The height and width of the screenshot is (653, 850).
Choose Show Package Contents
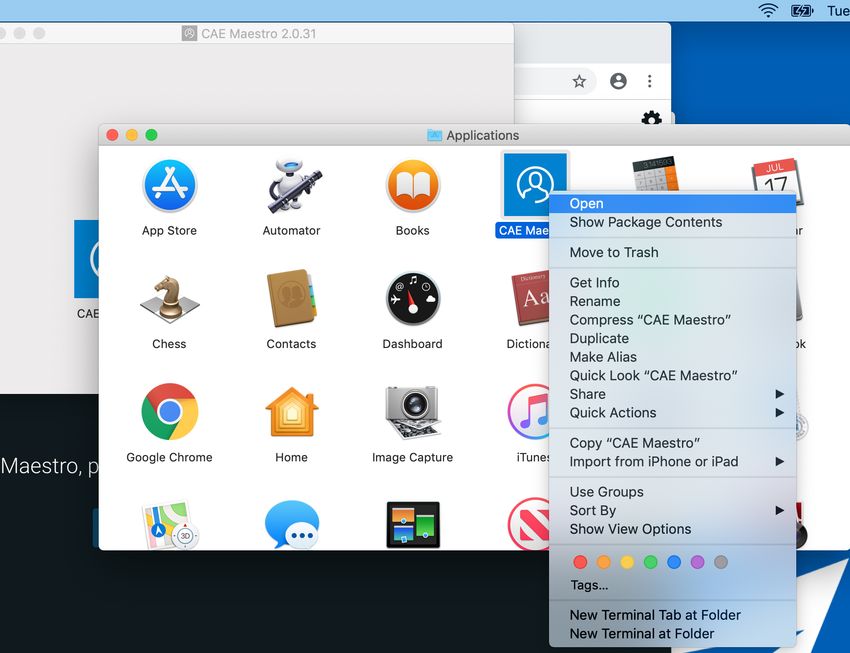[x=672, y=222]
